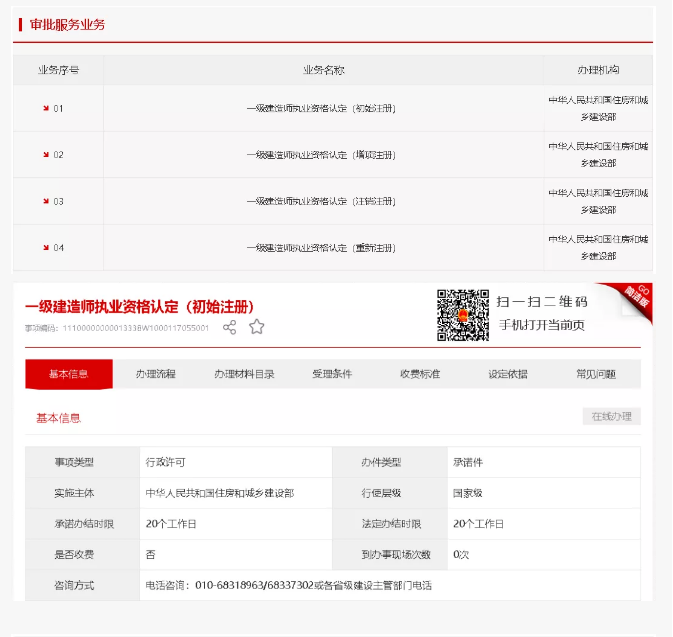Screen dimensions: 673x637
Task: Click the share icon beside the title
Action: tap(230, 327)
